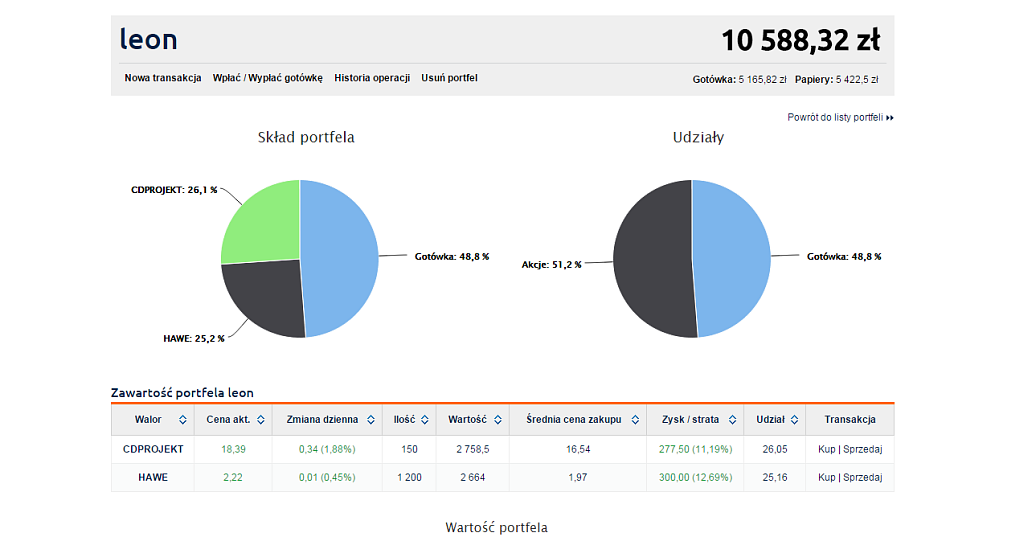
Task: Click Usuń portfel option
Action: [x=449, y=78]
